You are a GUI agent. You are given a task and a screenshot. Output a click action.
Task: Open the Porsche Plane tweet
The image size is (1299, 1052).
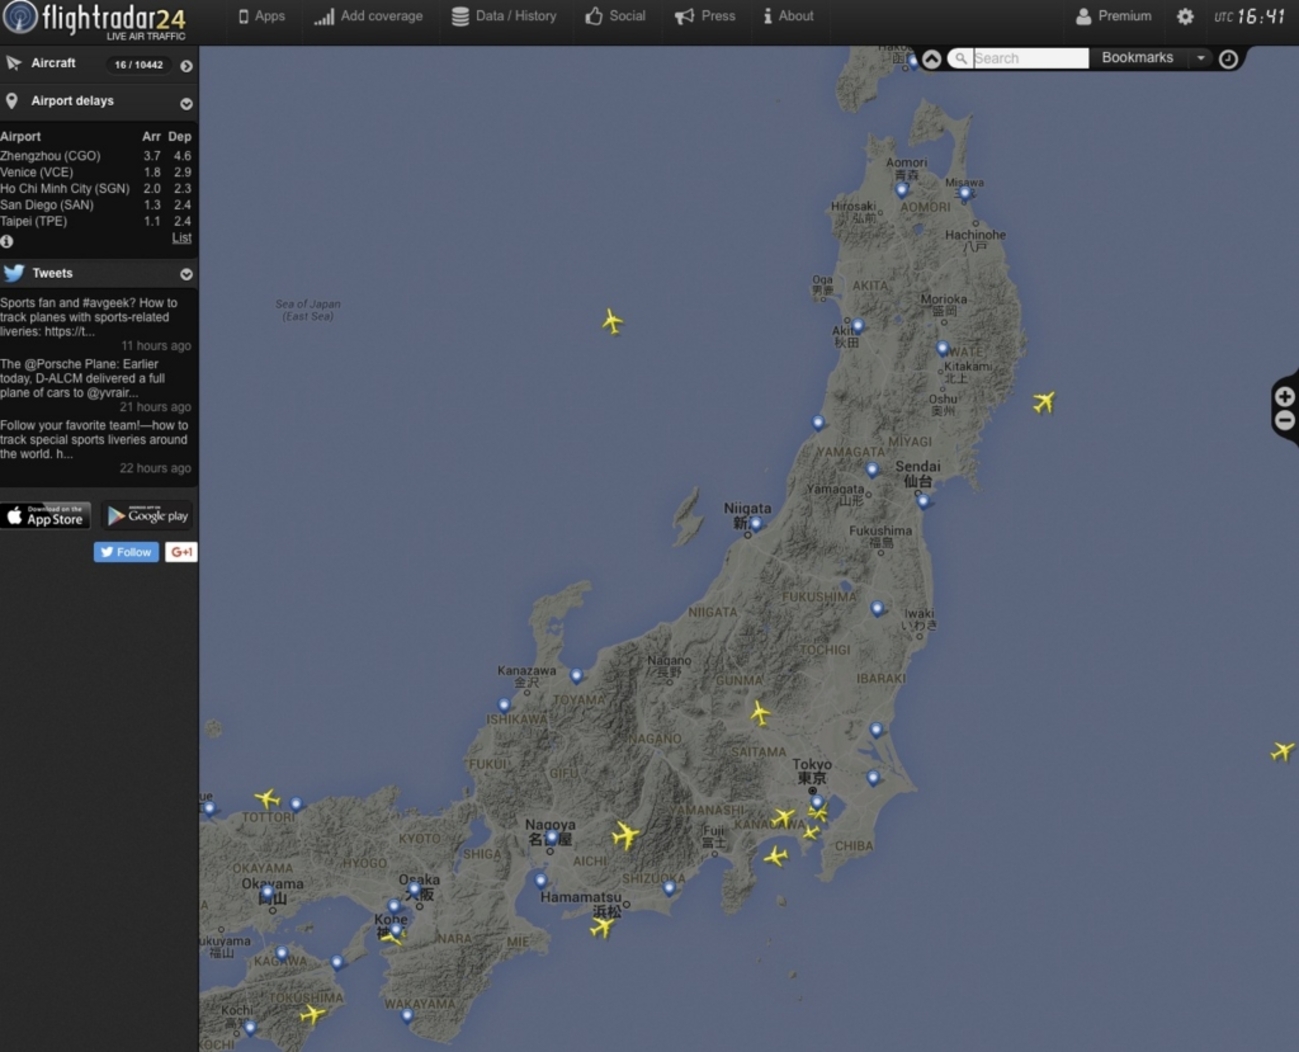(x=96, y=378)
